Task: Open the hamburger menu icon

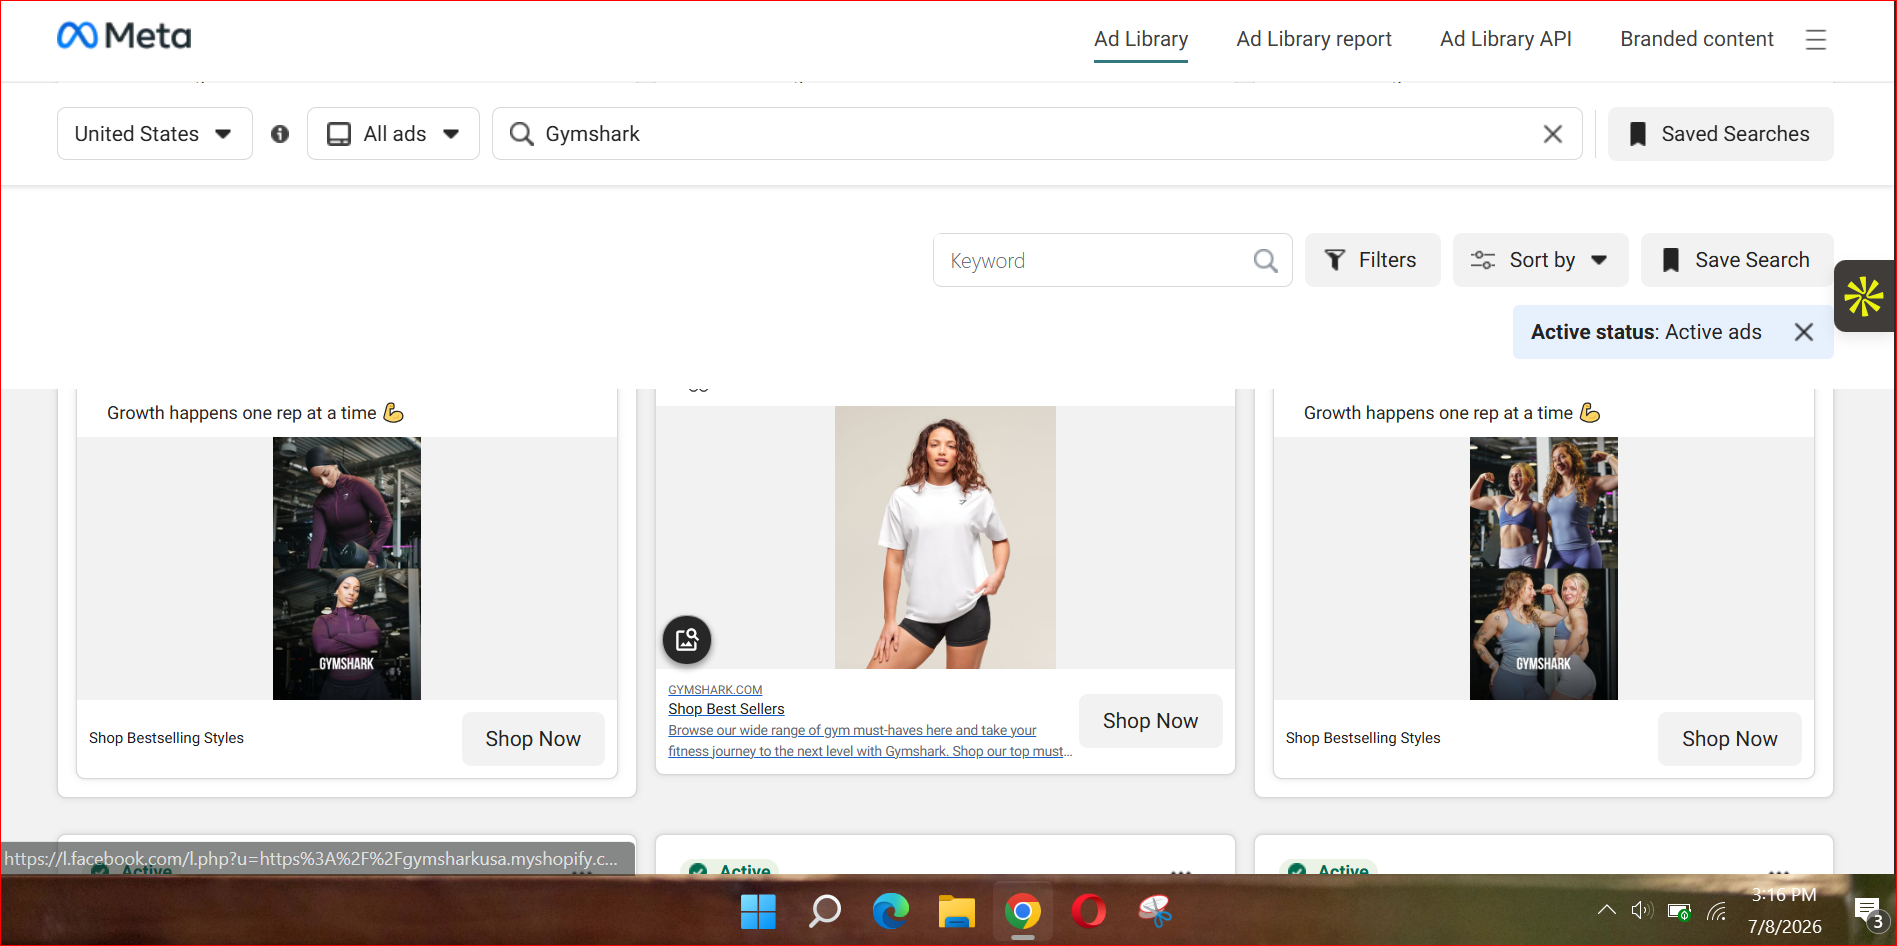Action: tap(1816, 39)
